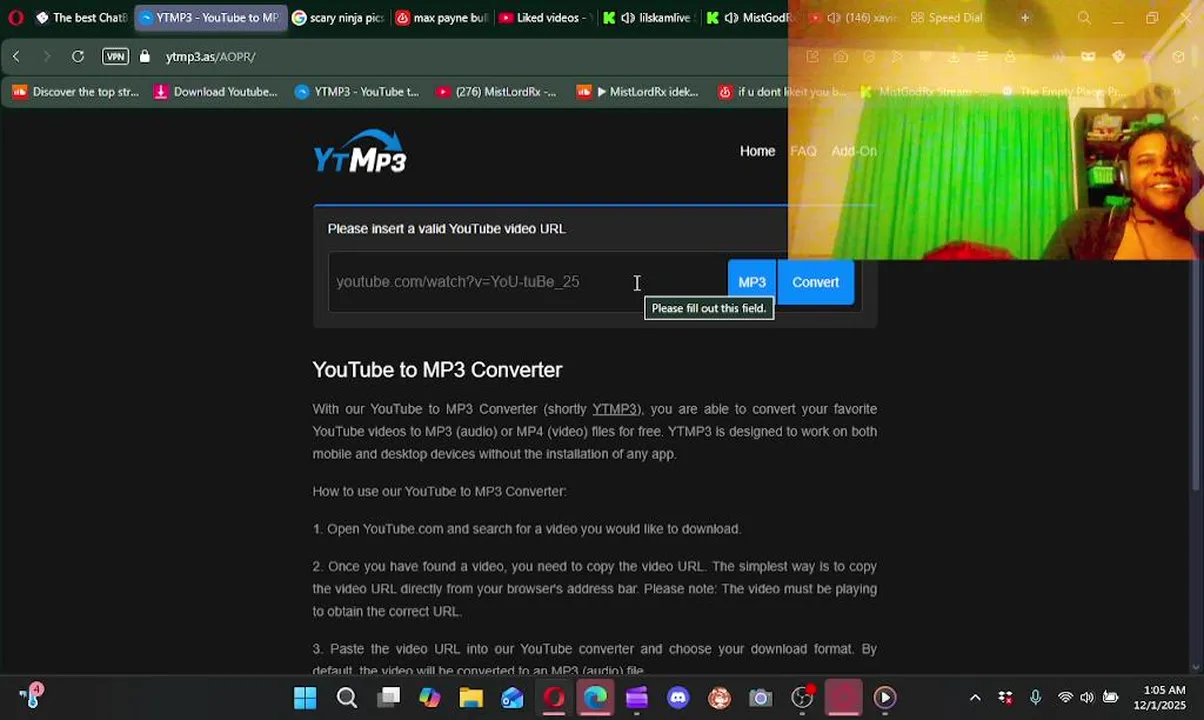Open the Opera menu logo
This screenshot has height=720, width=1204.
15,17
